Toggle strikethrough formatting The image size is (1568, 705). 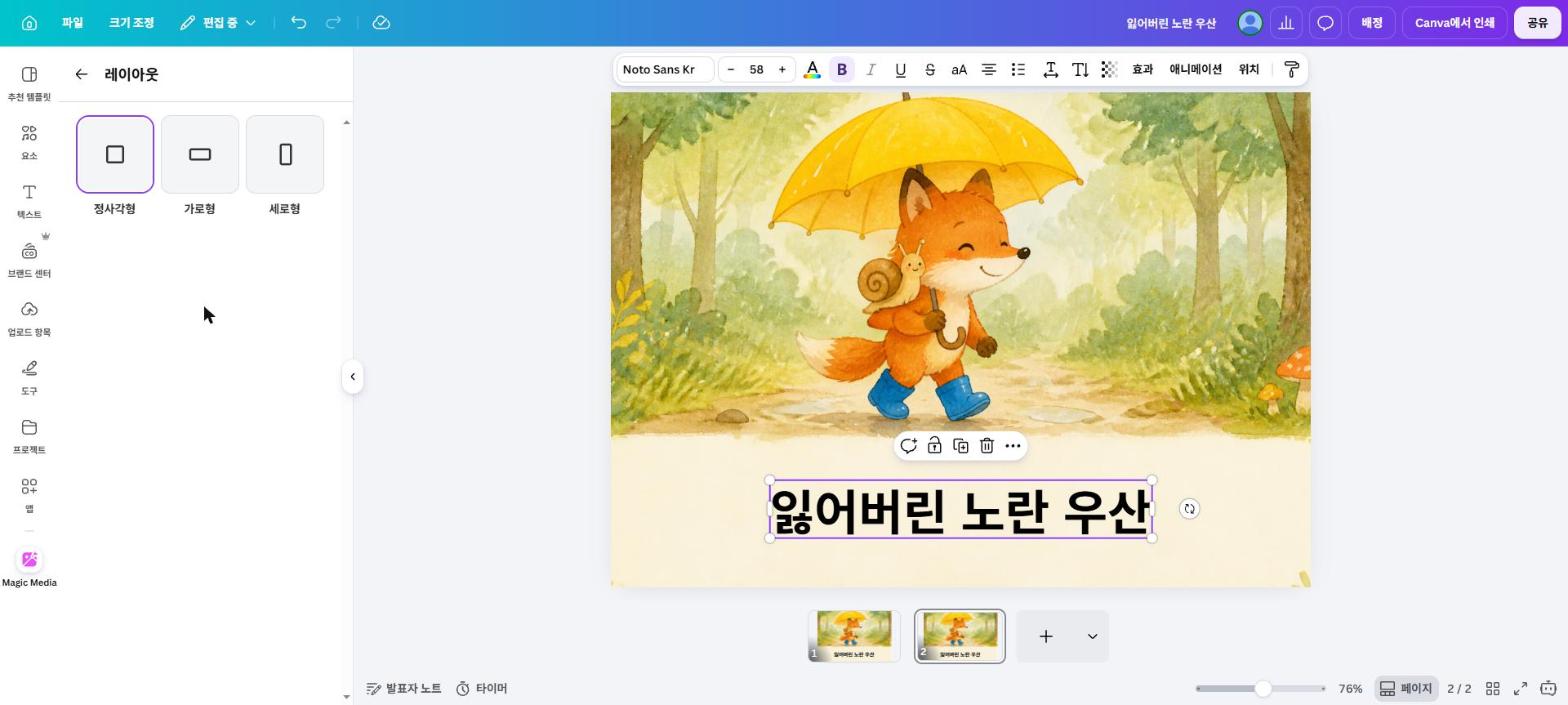click(x=930, y=69)
